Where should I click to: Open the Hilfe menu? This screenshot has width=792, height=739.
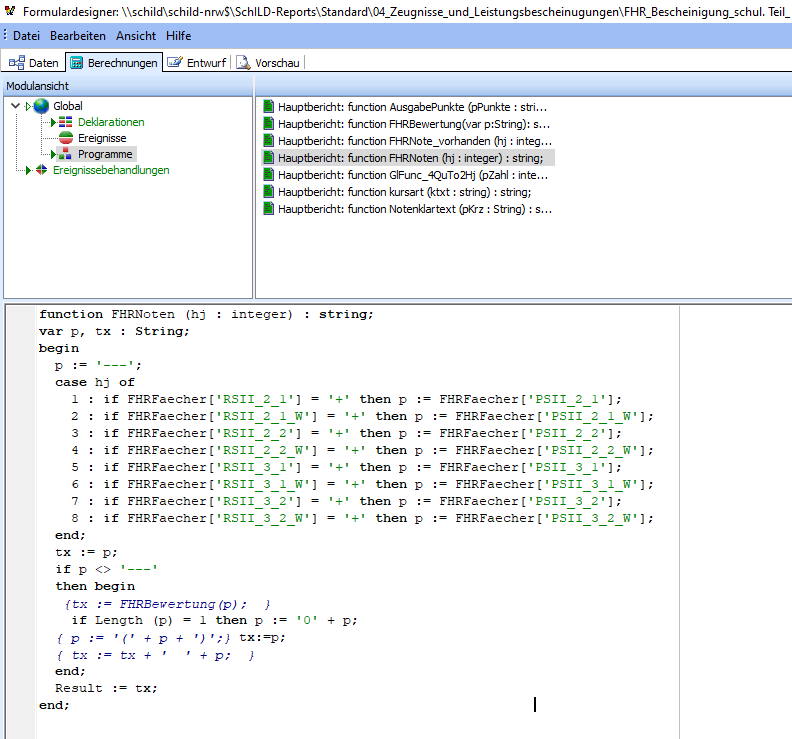179,35
